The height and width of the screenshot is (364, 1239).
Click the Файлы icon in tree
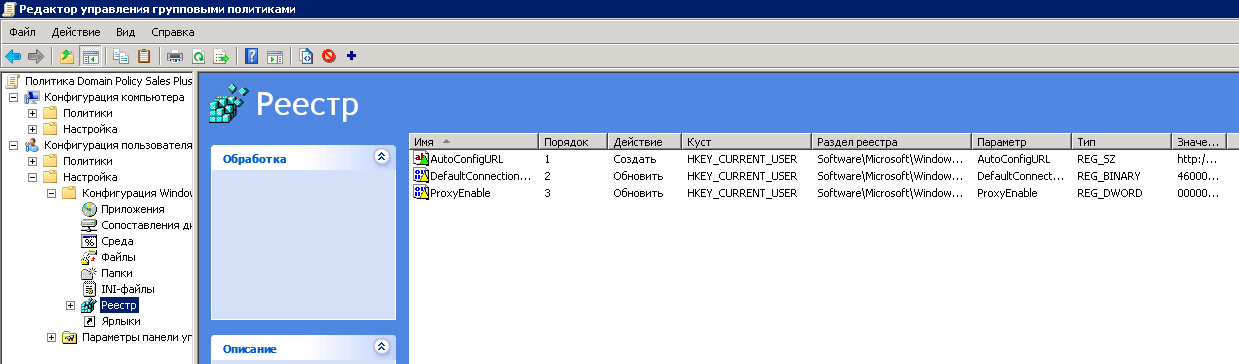[x=88, y=257]
